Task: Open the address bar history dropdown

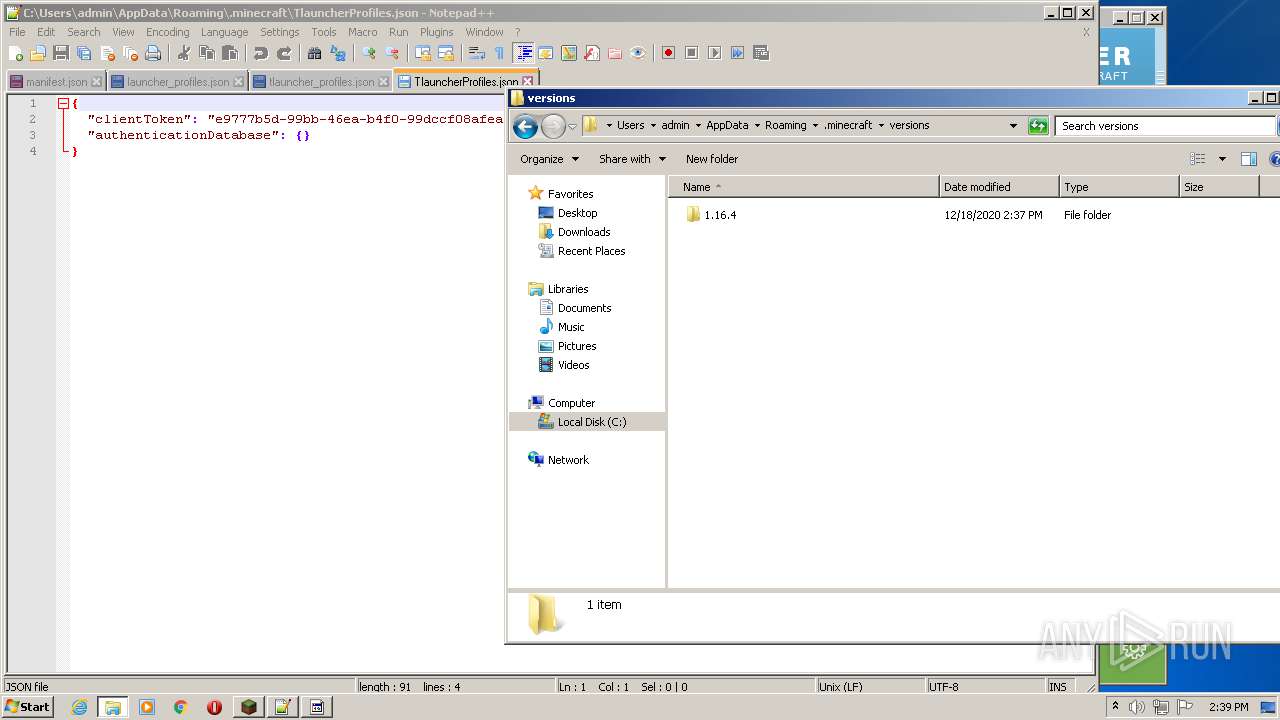Action: click(1013, 126)
